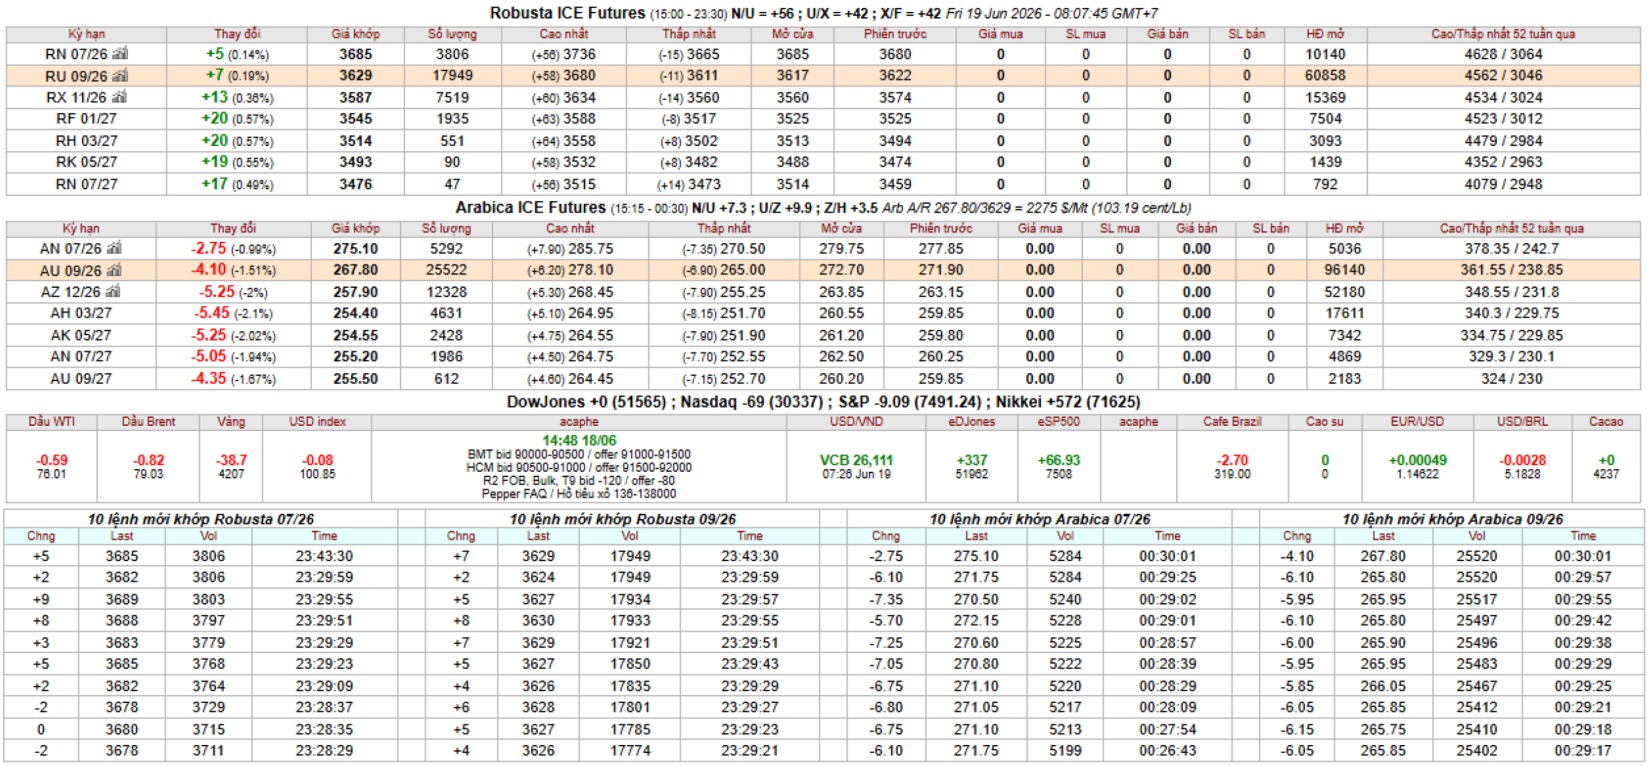Click the DowJones and Nasdaq index summary line
Screen dimensions: 1648x766
tap(824, 402)
